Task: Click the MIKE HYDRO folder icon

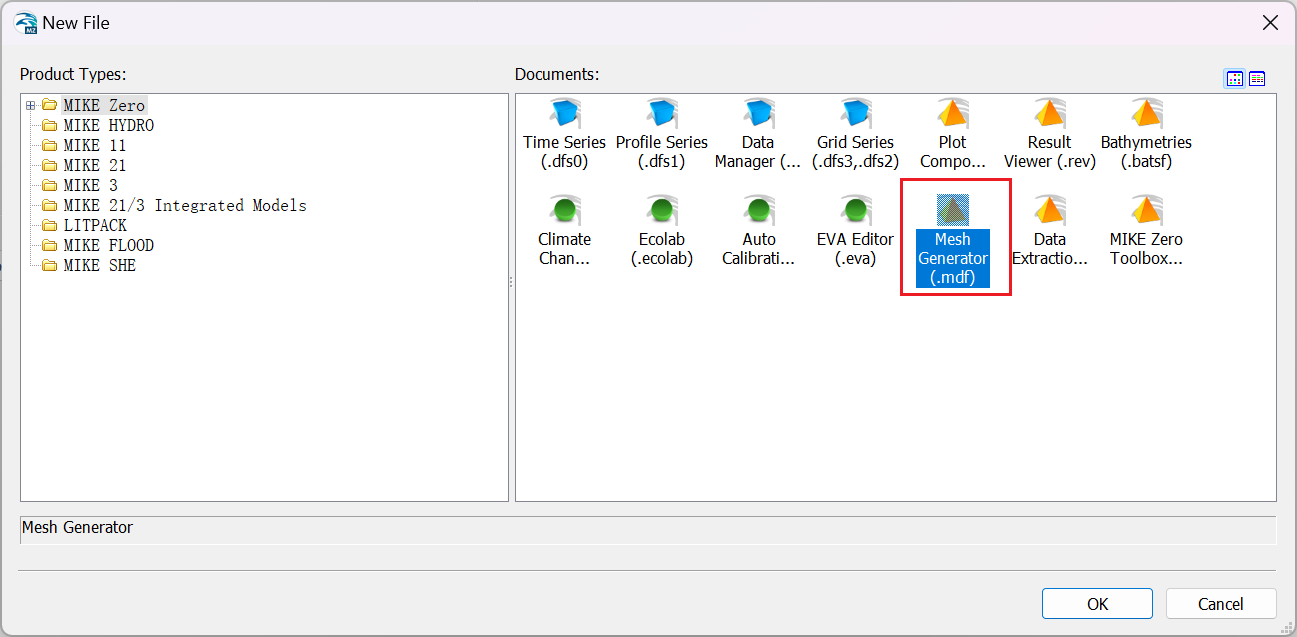Action: coord(49,125)
